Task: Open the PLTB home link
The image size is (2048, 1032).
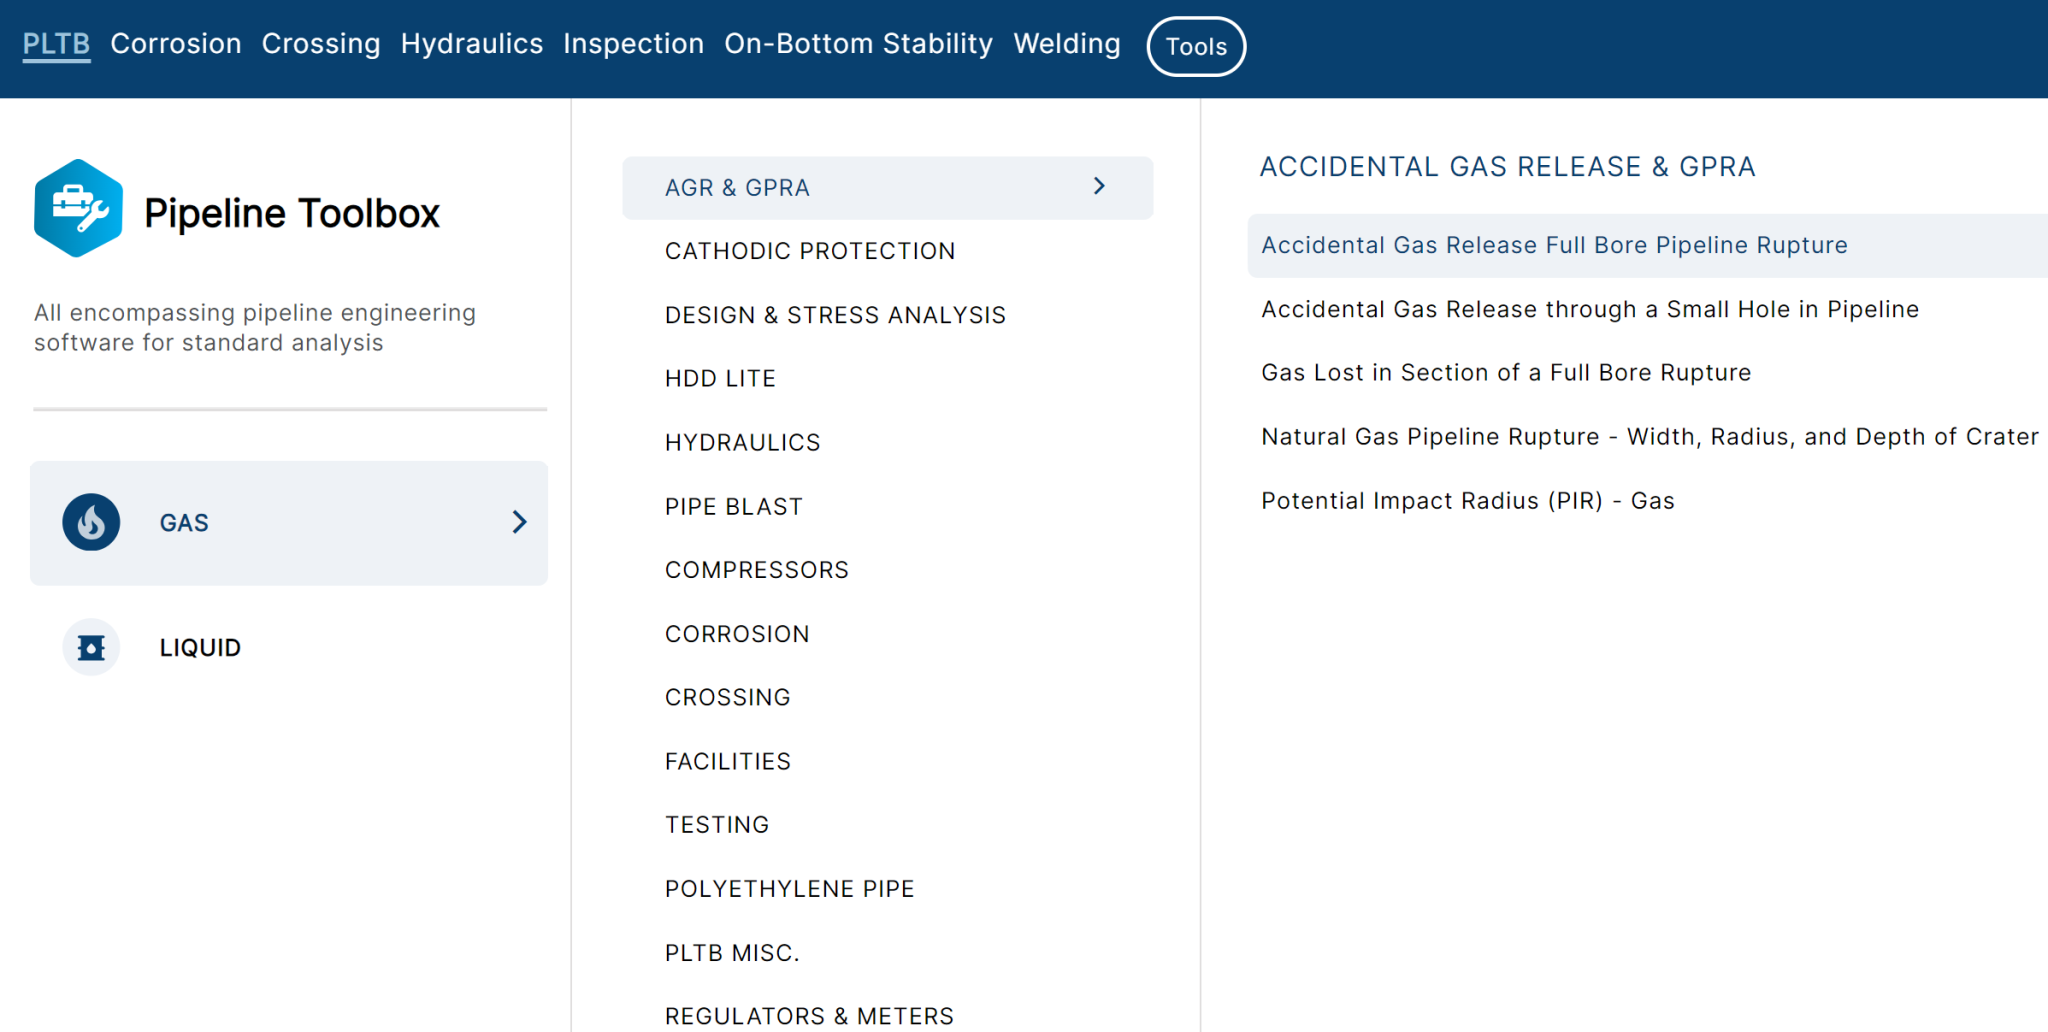Action: coord(56,44)
